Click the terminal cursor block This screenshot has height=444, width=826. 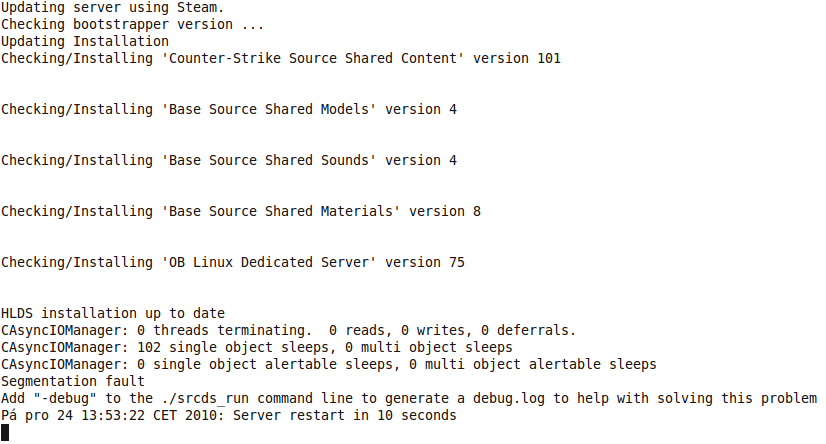pyautogui.click(x=5, y=432)
